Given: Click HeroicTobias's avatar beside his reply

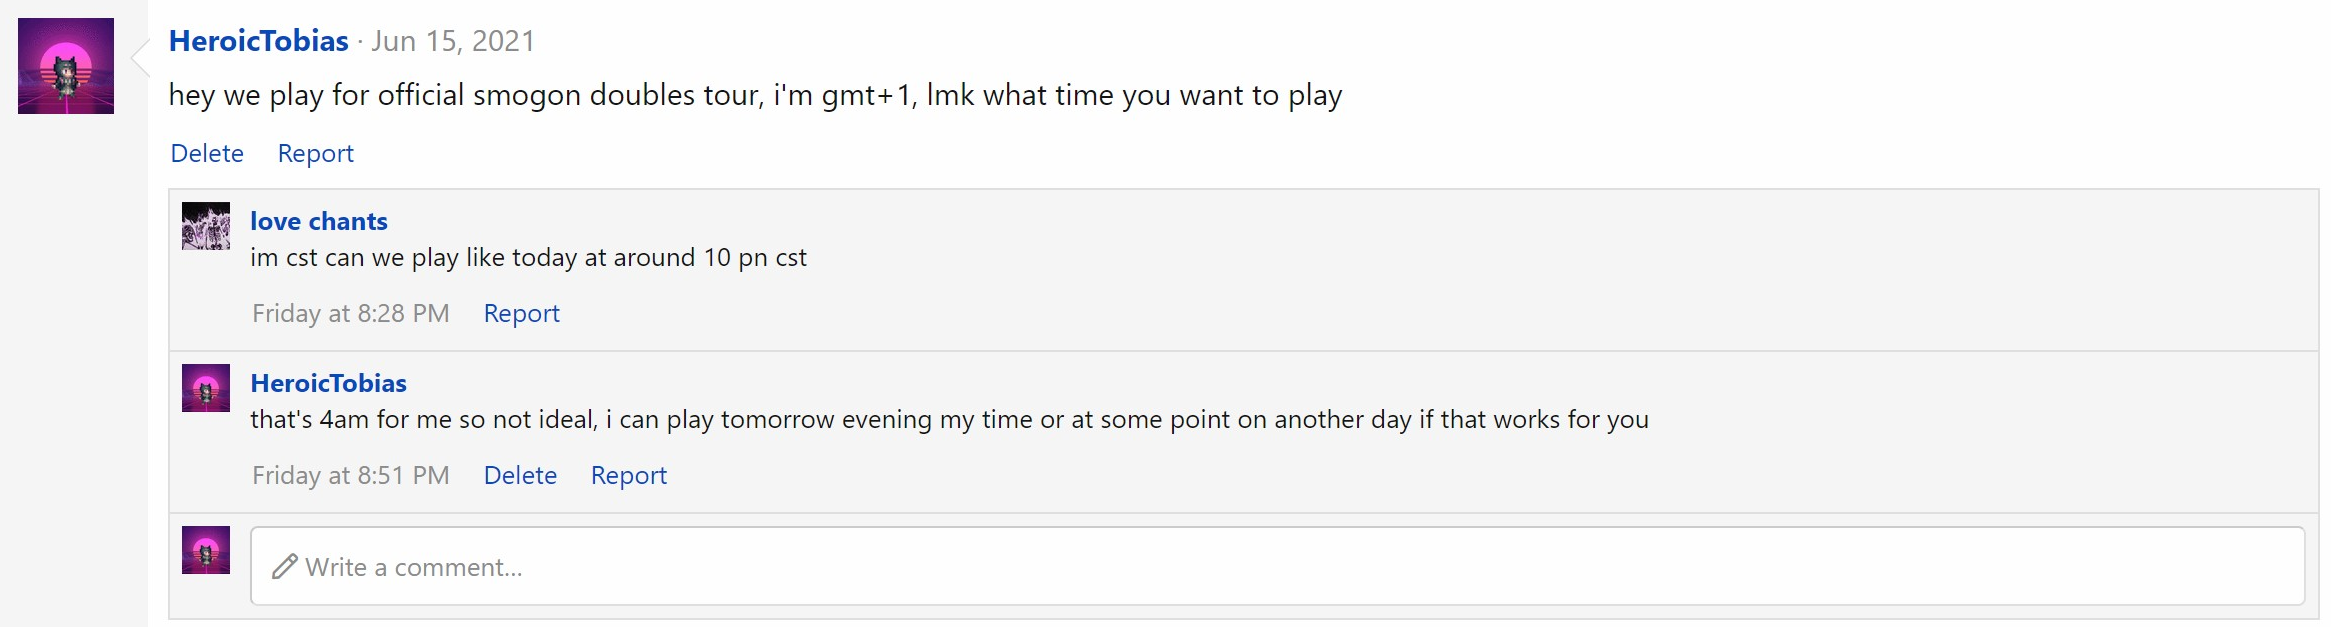Looking at the screenshot, I should pyautogui.click(x=206, y=388).
